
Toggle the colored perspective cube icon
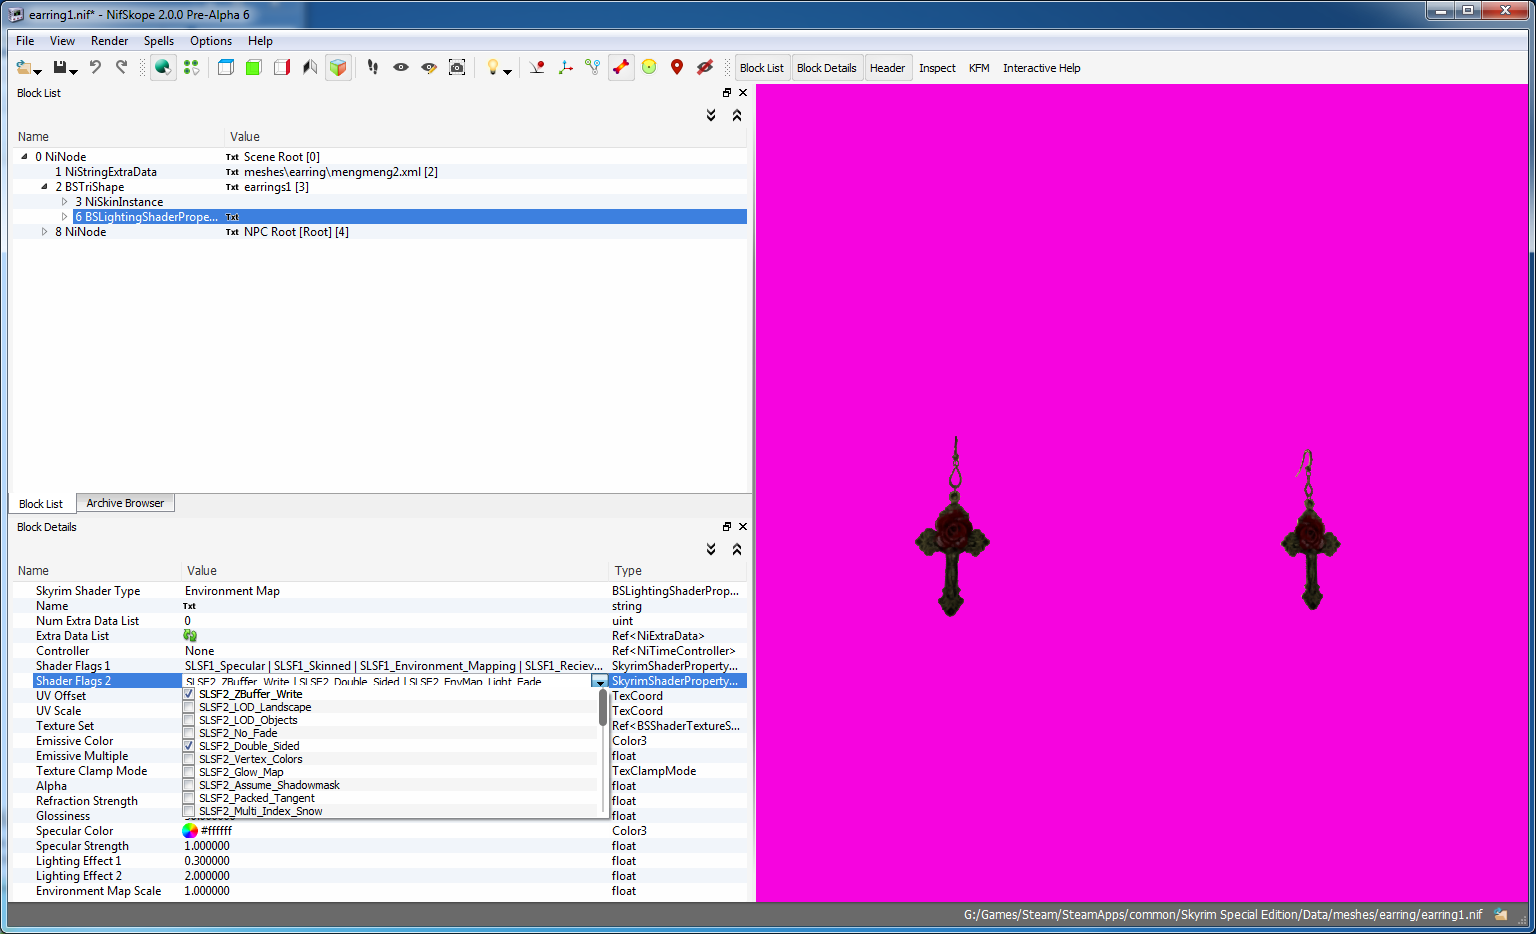(x=338, y=67)
